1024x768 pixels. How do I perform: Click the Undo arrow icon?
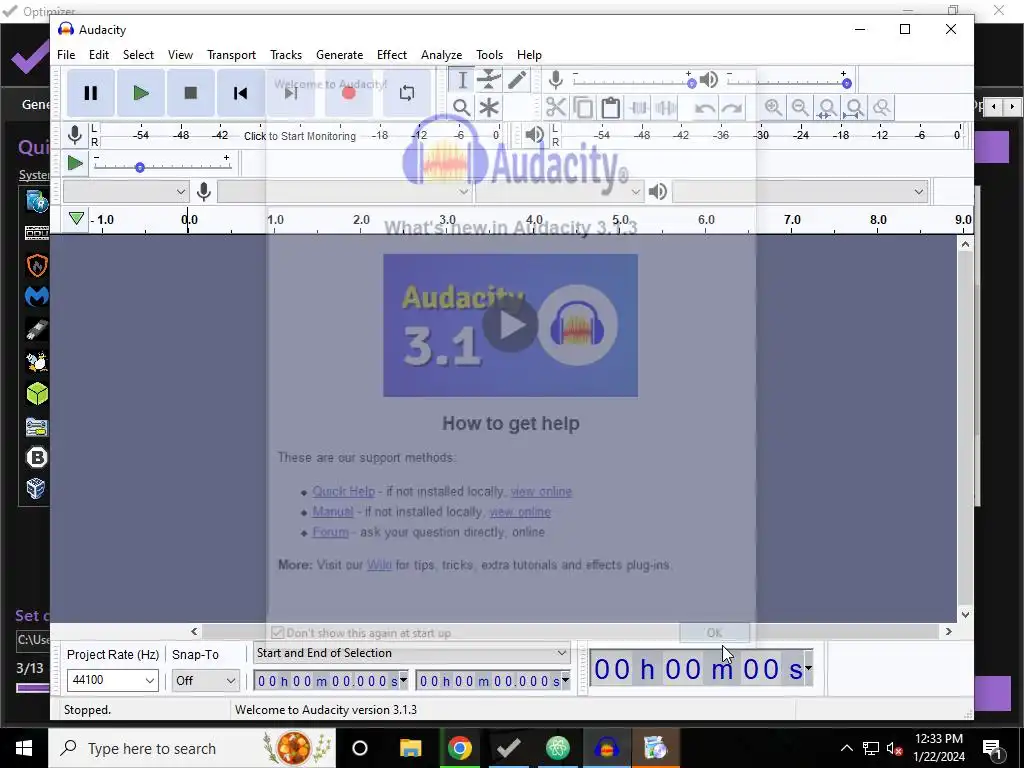tap(704, 107)
